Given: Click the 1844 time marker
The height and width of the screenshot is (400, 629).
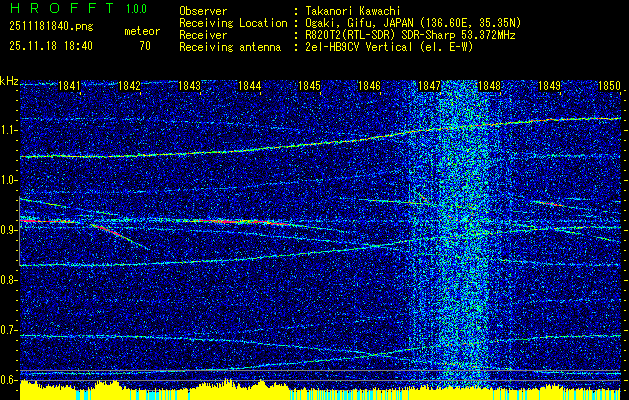Looking at the screenshot, I should click(250, 86).
